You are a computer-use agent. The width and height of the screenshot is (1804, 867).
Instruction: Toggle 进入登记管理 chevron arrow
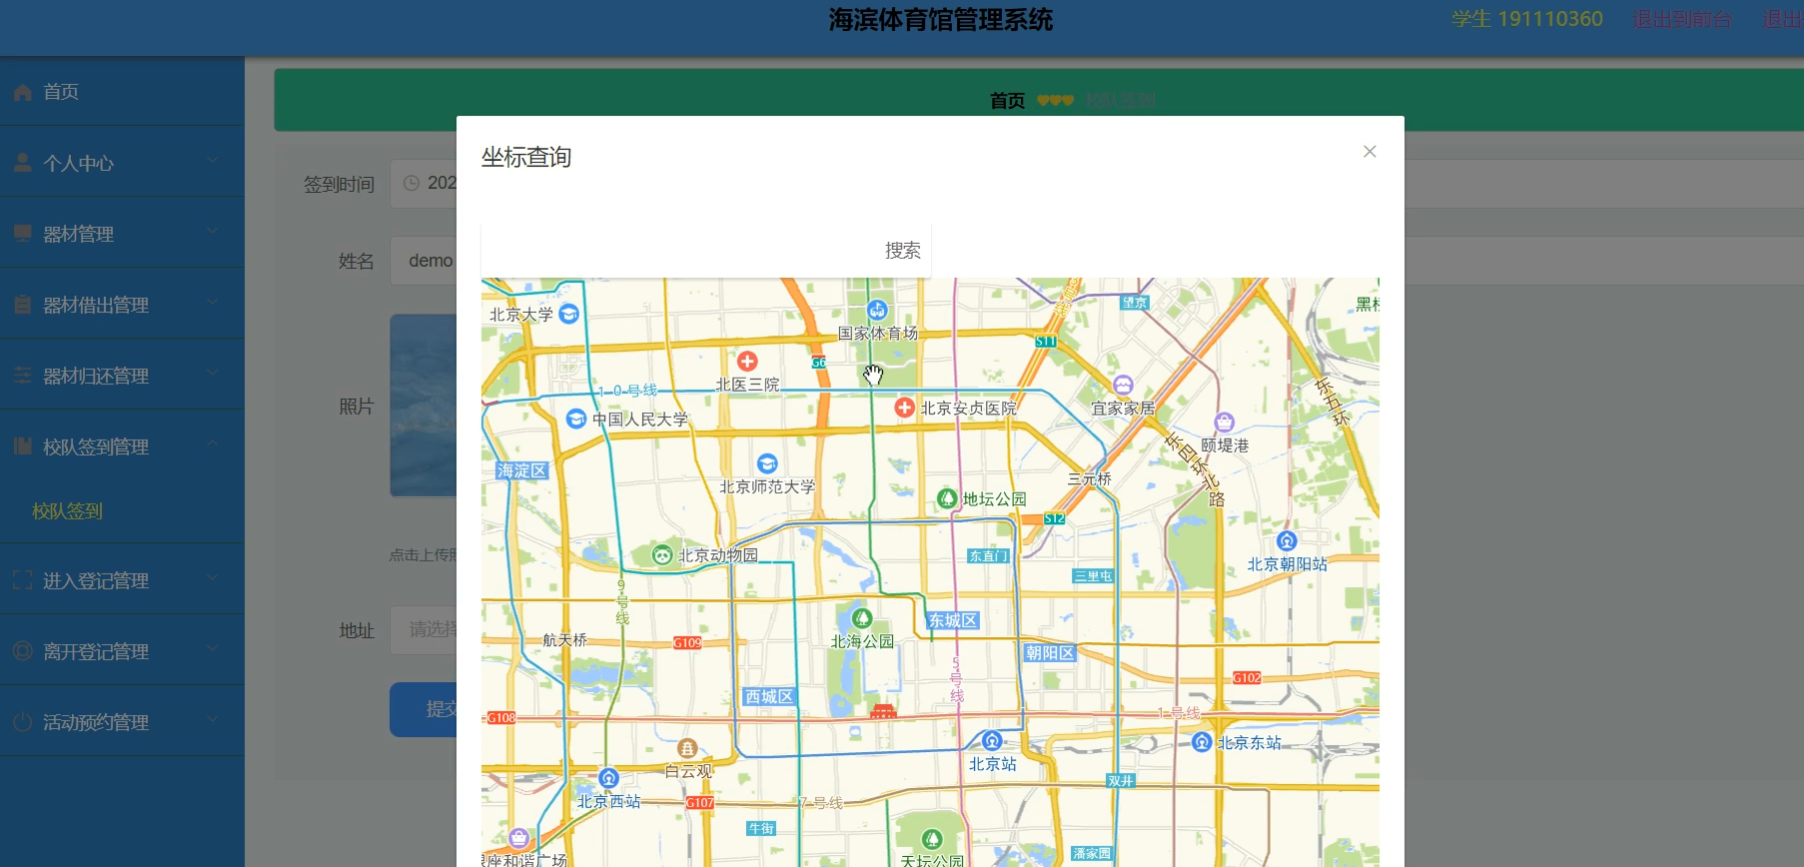point(212,578)
